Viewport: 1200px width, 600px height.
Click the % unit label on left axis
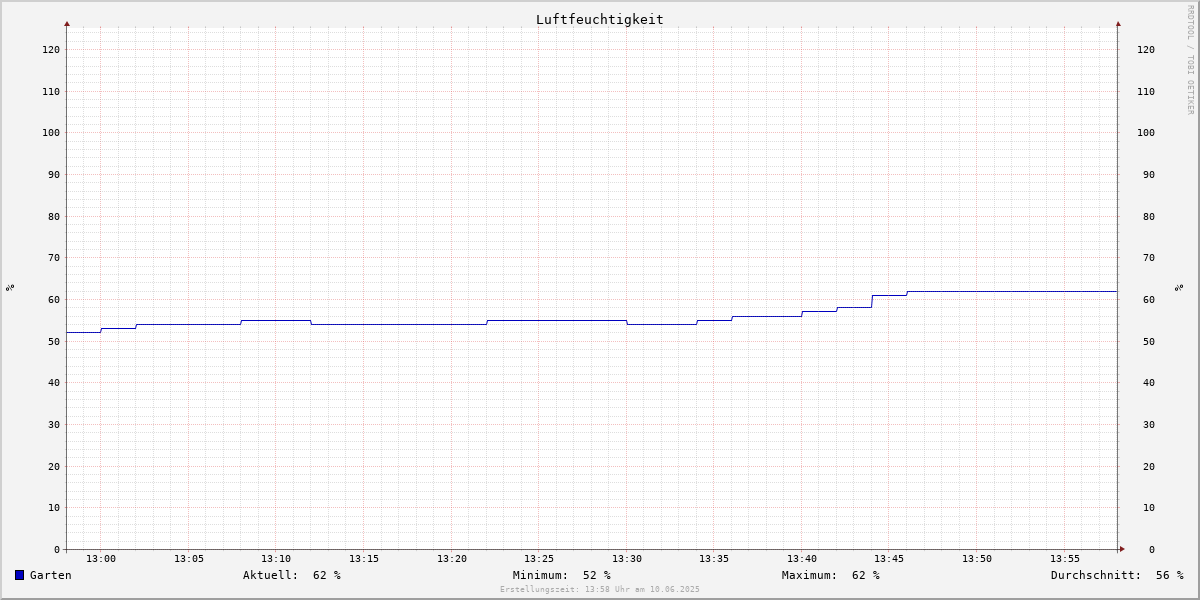10,287
